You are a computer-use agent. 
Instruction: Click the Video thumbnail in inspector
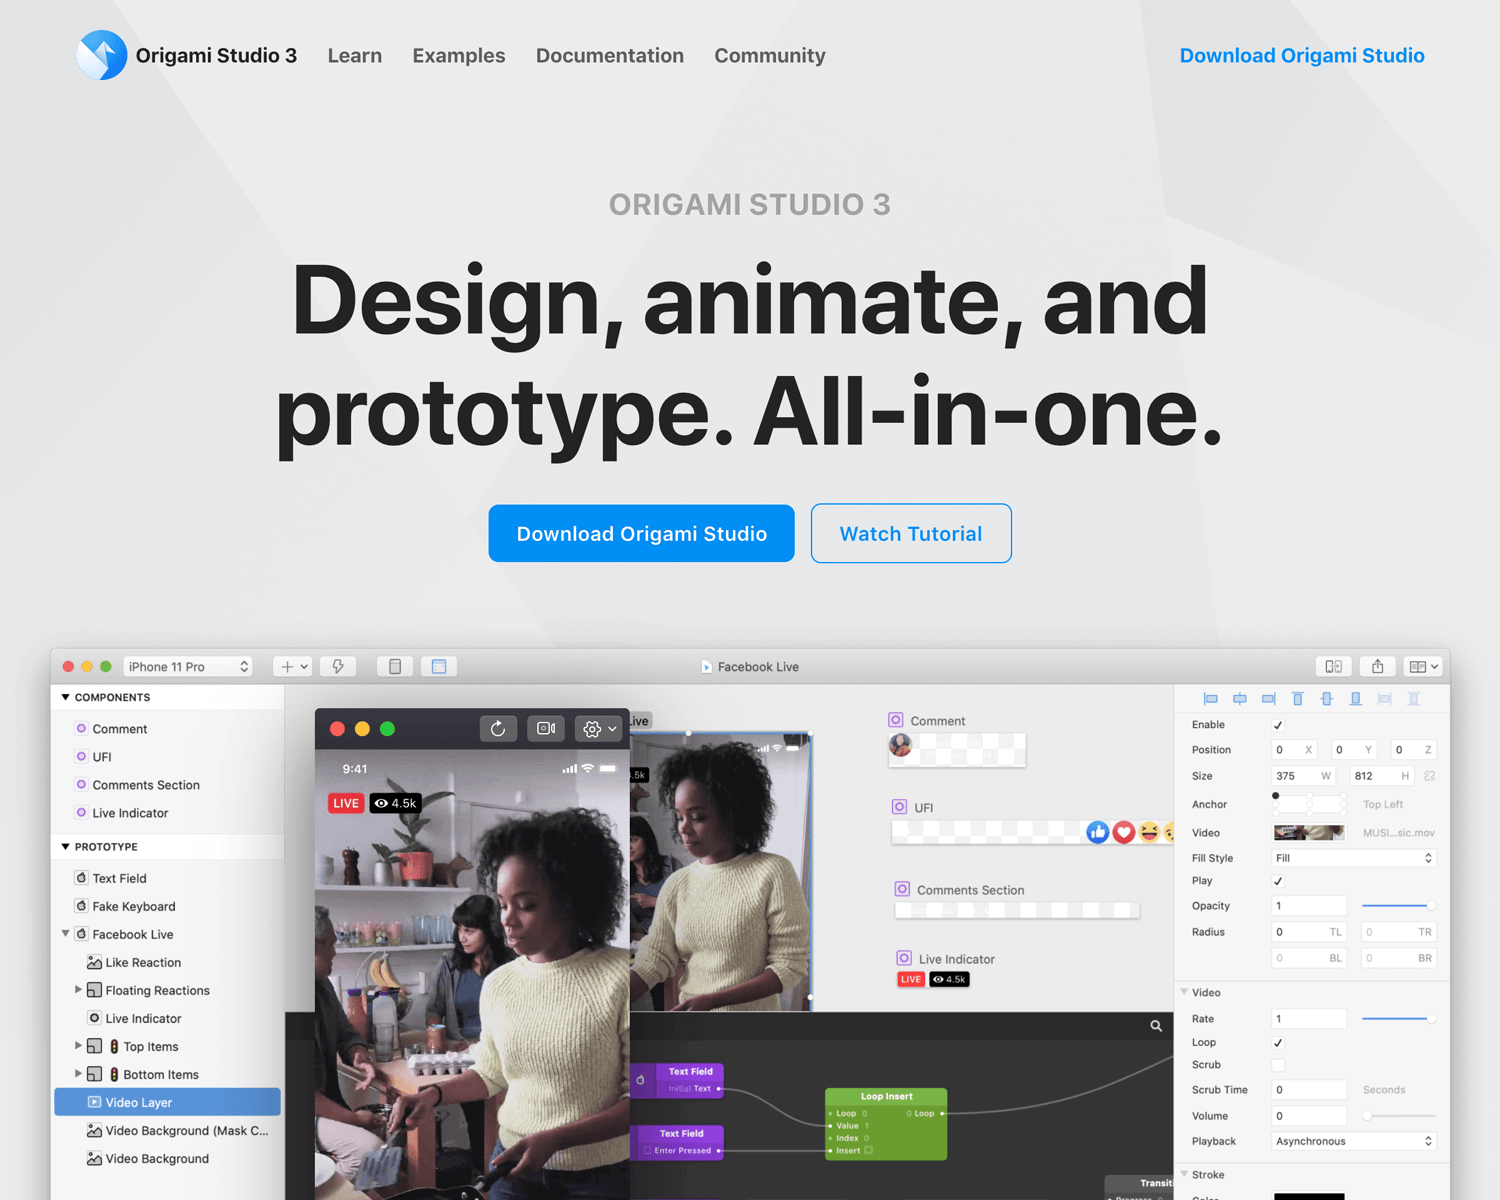point(1309,832)
